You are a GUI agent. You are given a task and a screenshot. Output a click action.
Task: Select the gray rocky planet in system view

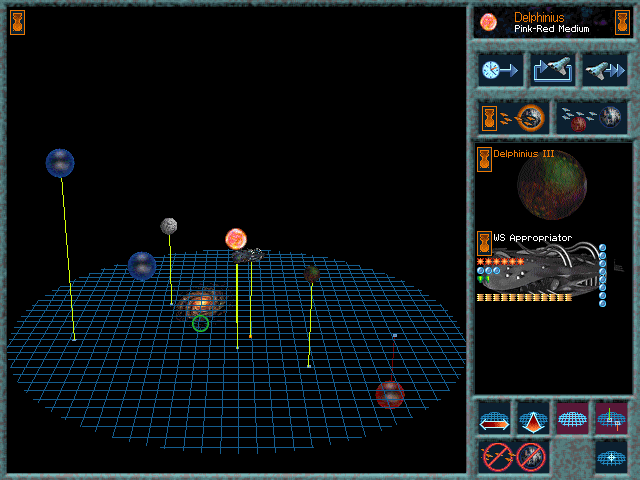point(169,226)
